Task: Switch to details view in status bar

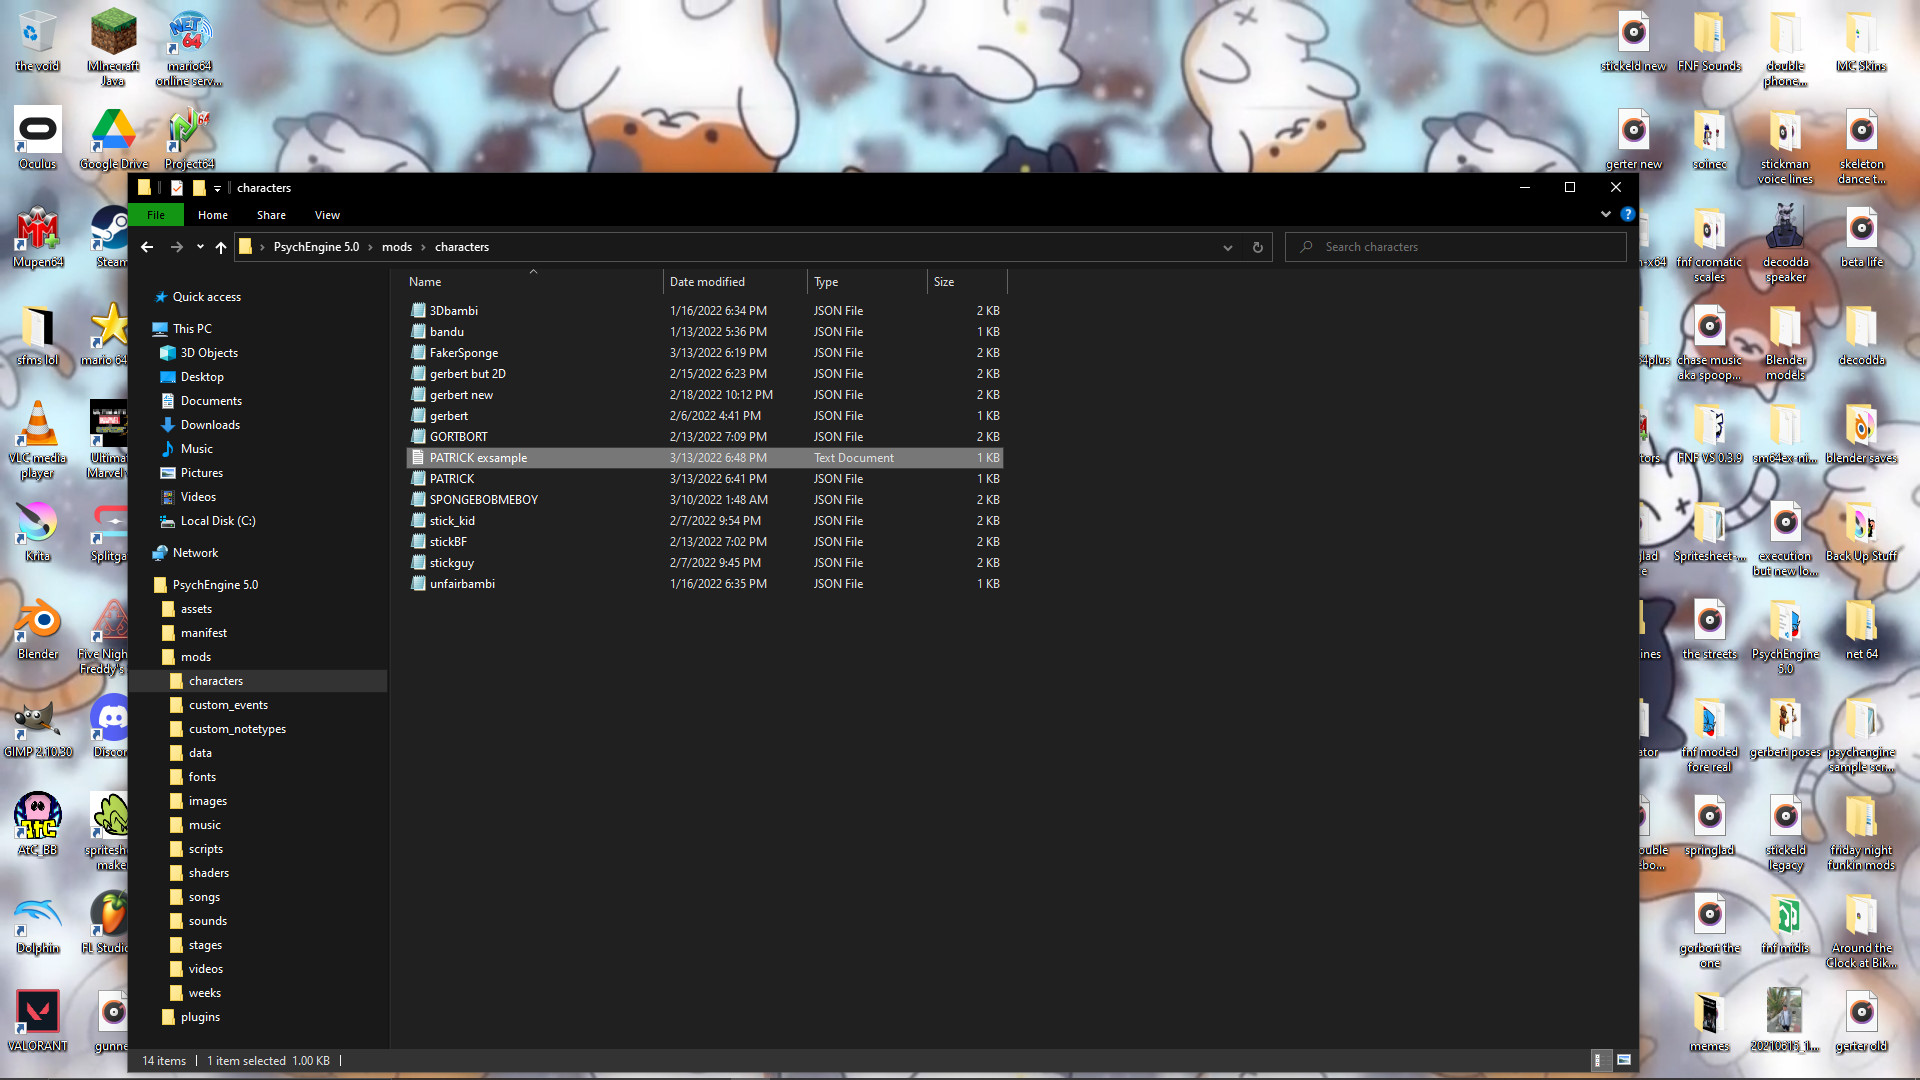Action: coord(1598,1060)
